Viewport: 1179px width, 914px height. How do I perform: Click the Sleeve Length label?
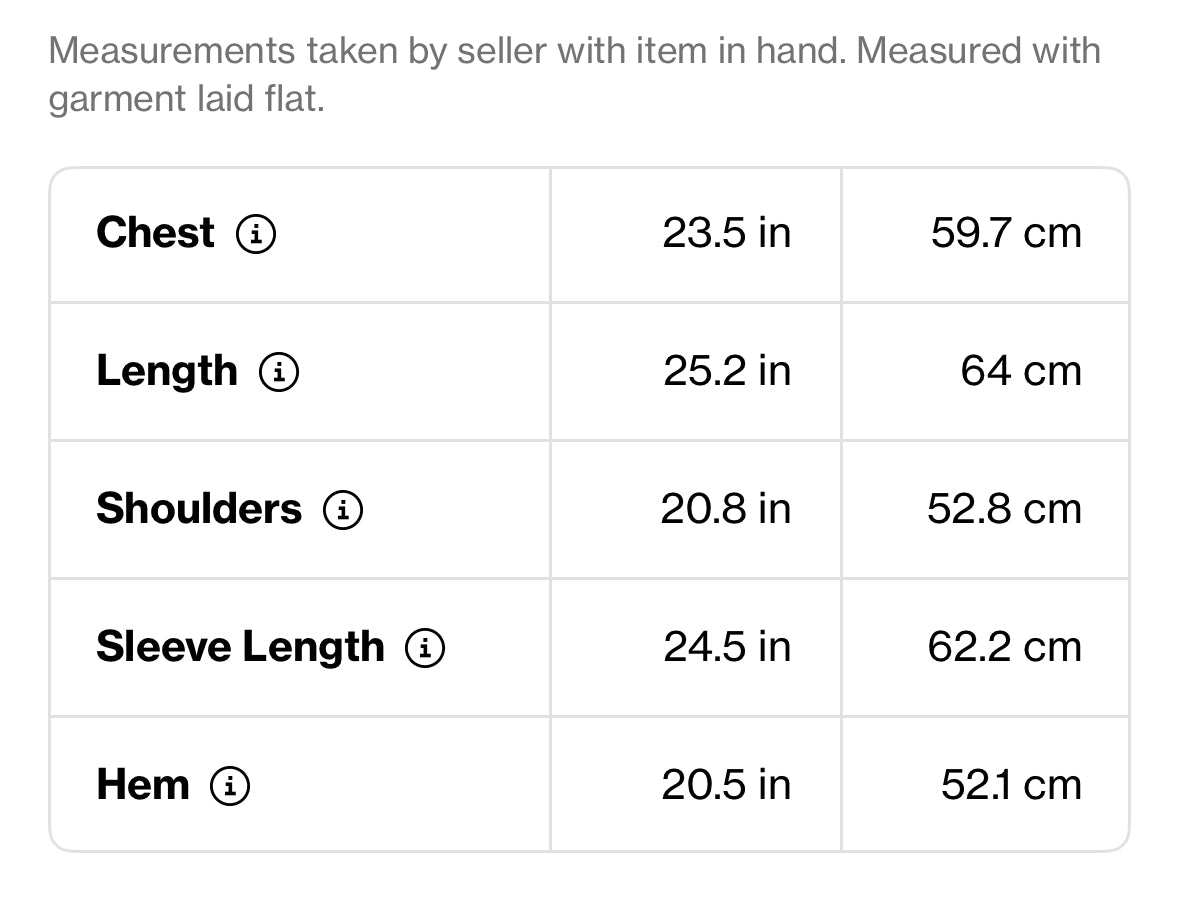click(x=240, y=647)
